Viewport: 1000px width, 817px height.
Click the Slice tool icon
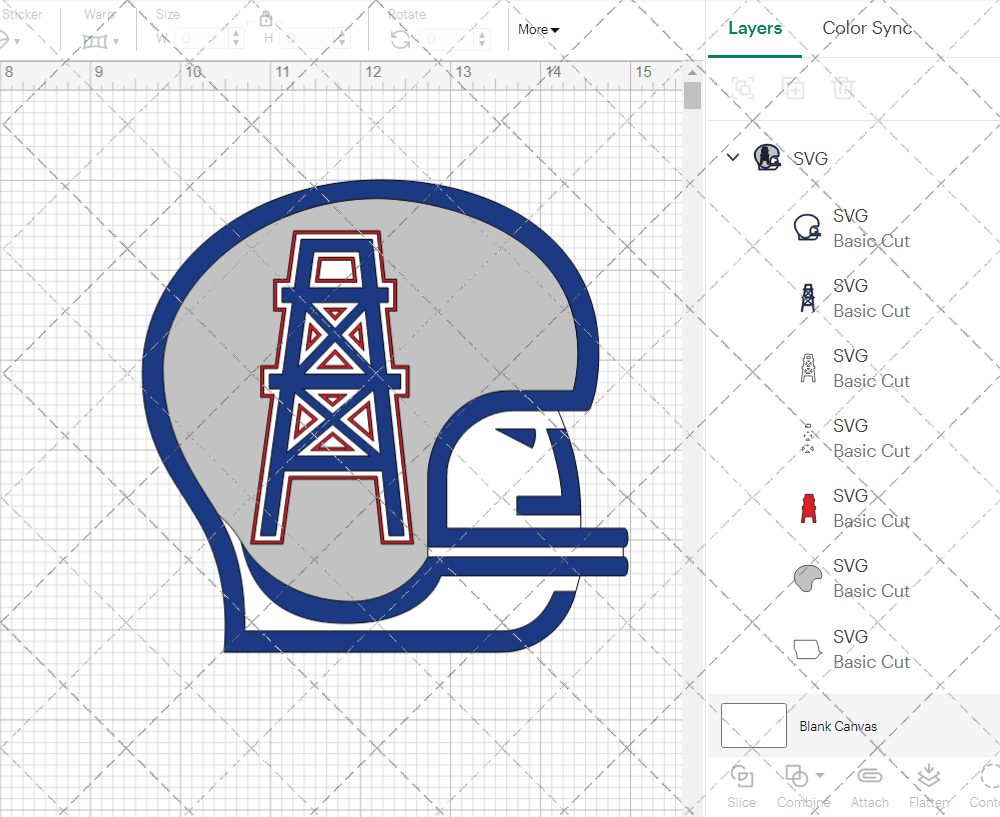[x=741, y=777]
